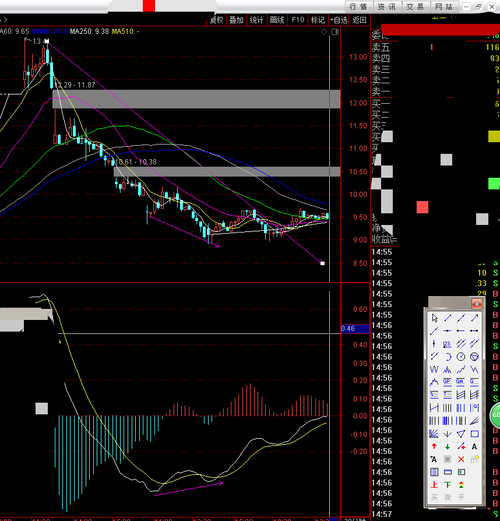The image size is (500, 521).
Task: Click the 画线 draw line button
Action: click(277, 20)
